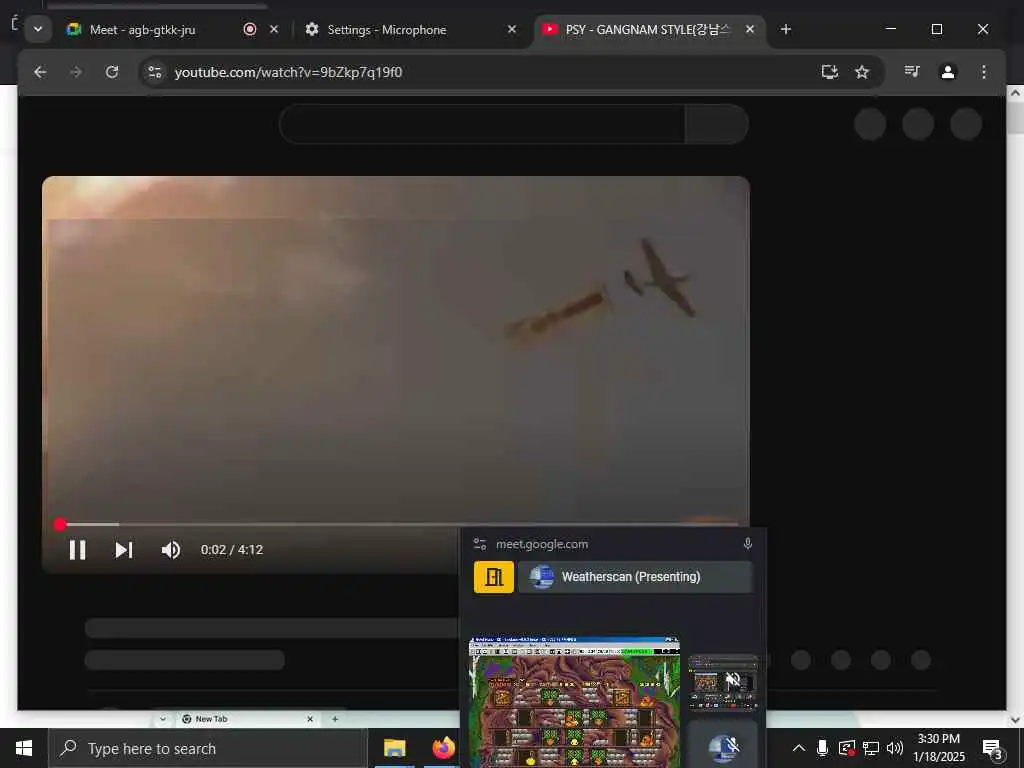The height and width of the screenshot is (768, 1024).
Task: Open the Chrome profile menu
Action: [948, 72]
